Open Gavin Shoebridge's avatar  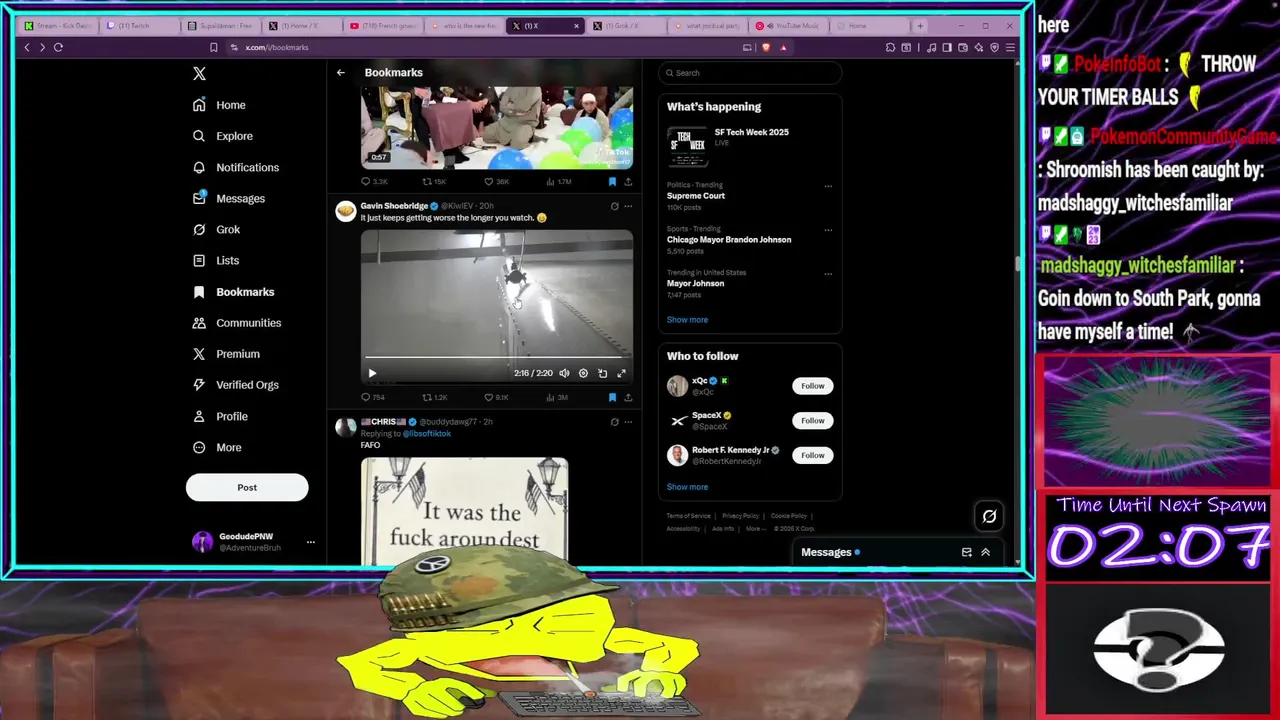pyautogui.click(x=346, y=211)
